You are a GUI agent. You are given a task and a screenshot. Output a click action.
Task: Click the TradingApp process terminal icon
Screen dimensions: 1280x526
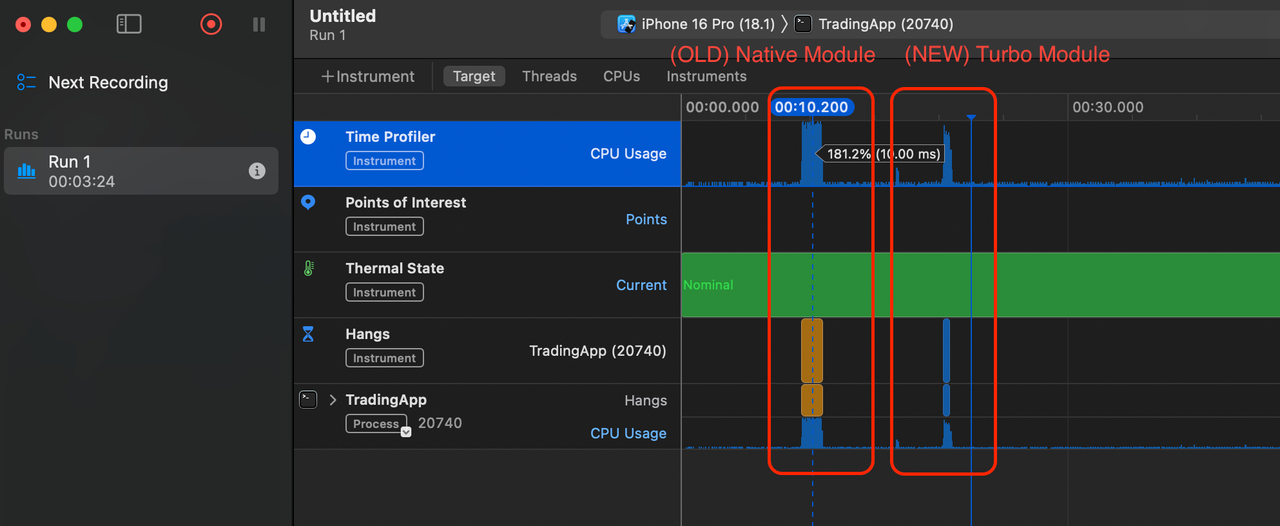(x=308, y=400)
